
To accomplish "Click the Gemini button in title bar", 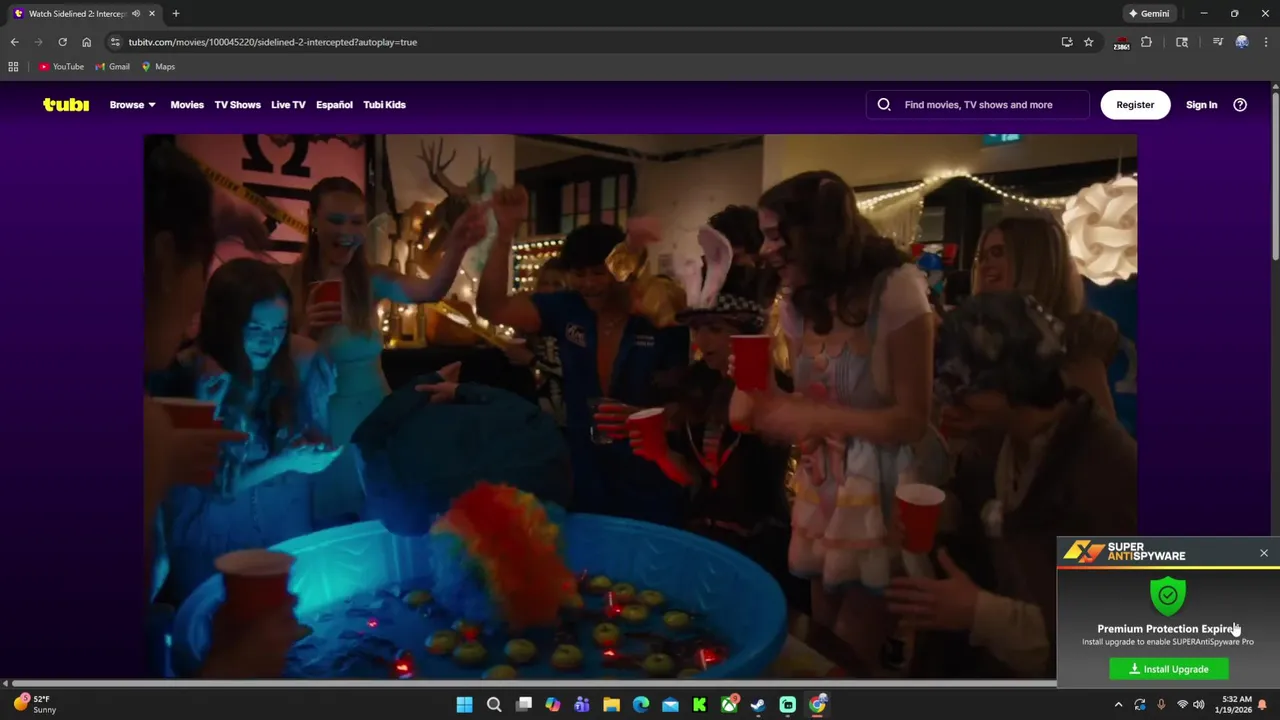I will (1148, 13).
